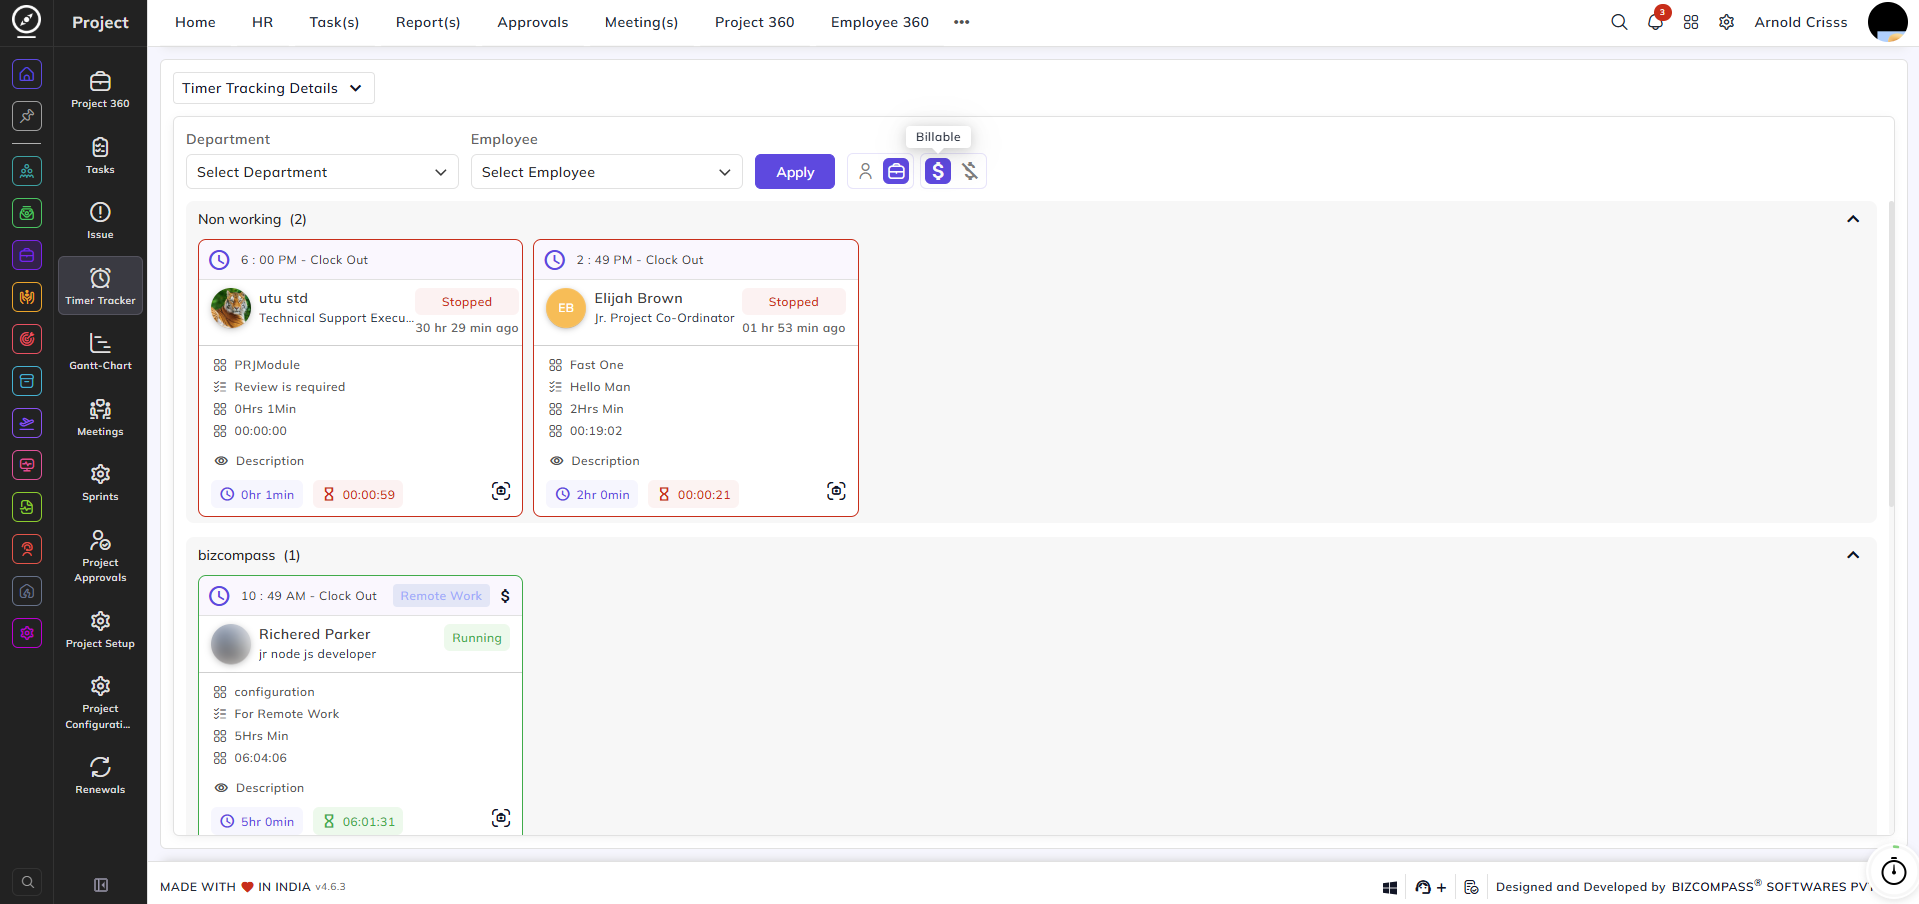Click Elijah Brown EB avatar
Screen dimensions: 1919x904
click(566, 308)
